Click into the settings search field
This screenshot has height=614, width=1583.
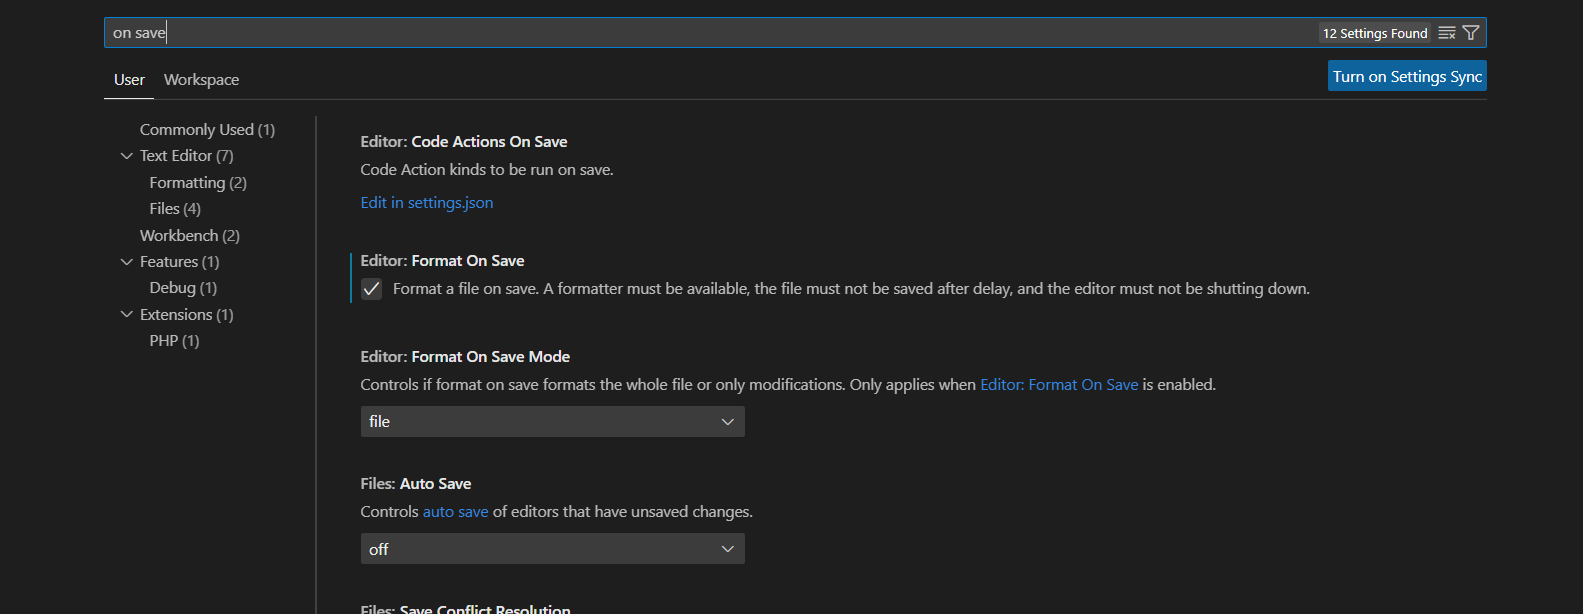tap(700, 33)
